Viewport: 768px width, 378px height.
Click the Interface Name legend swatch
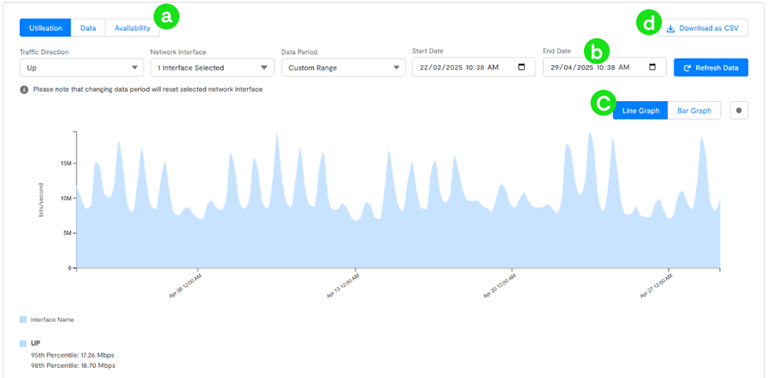click(x=23, y=319)
